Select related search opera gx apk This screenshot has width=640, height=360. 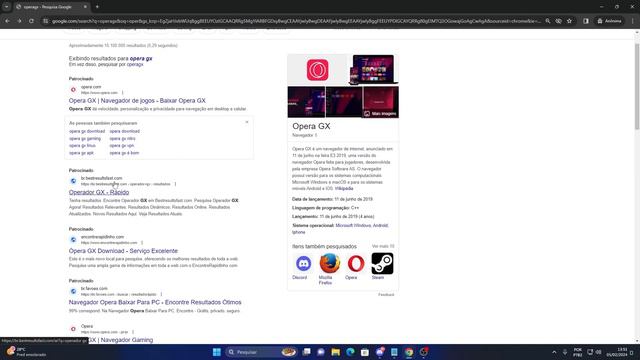click(x=81, y=153)
